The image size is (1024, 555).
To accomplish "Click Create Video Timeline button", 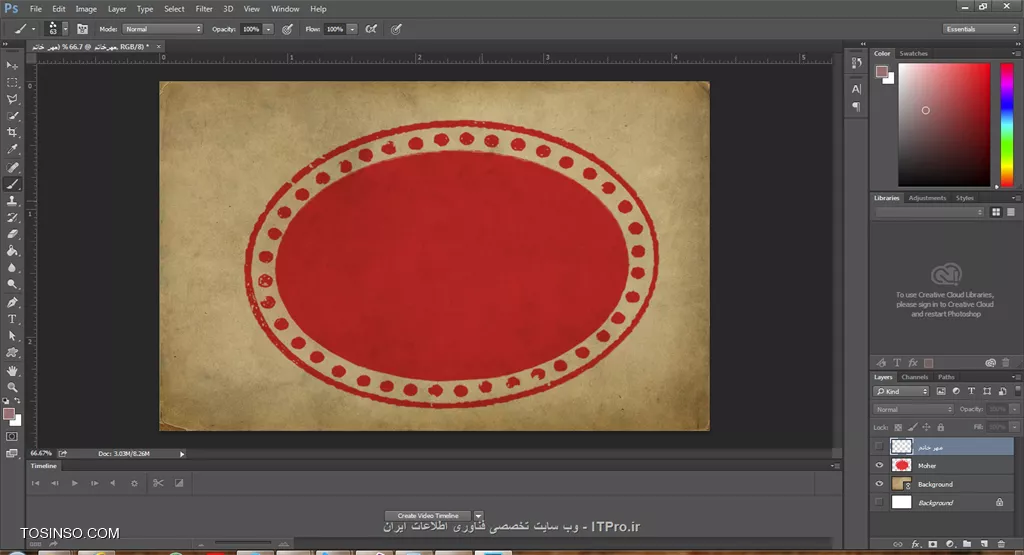I will click(x=428, y=515).
